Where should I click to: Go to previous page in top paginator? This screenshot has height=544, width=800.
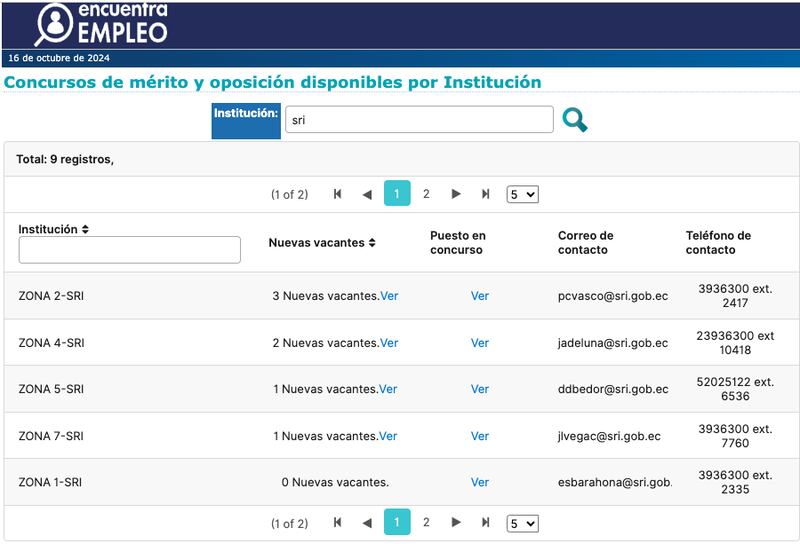coord(367,194)
